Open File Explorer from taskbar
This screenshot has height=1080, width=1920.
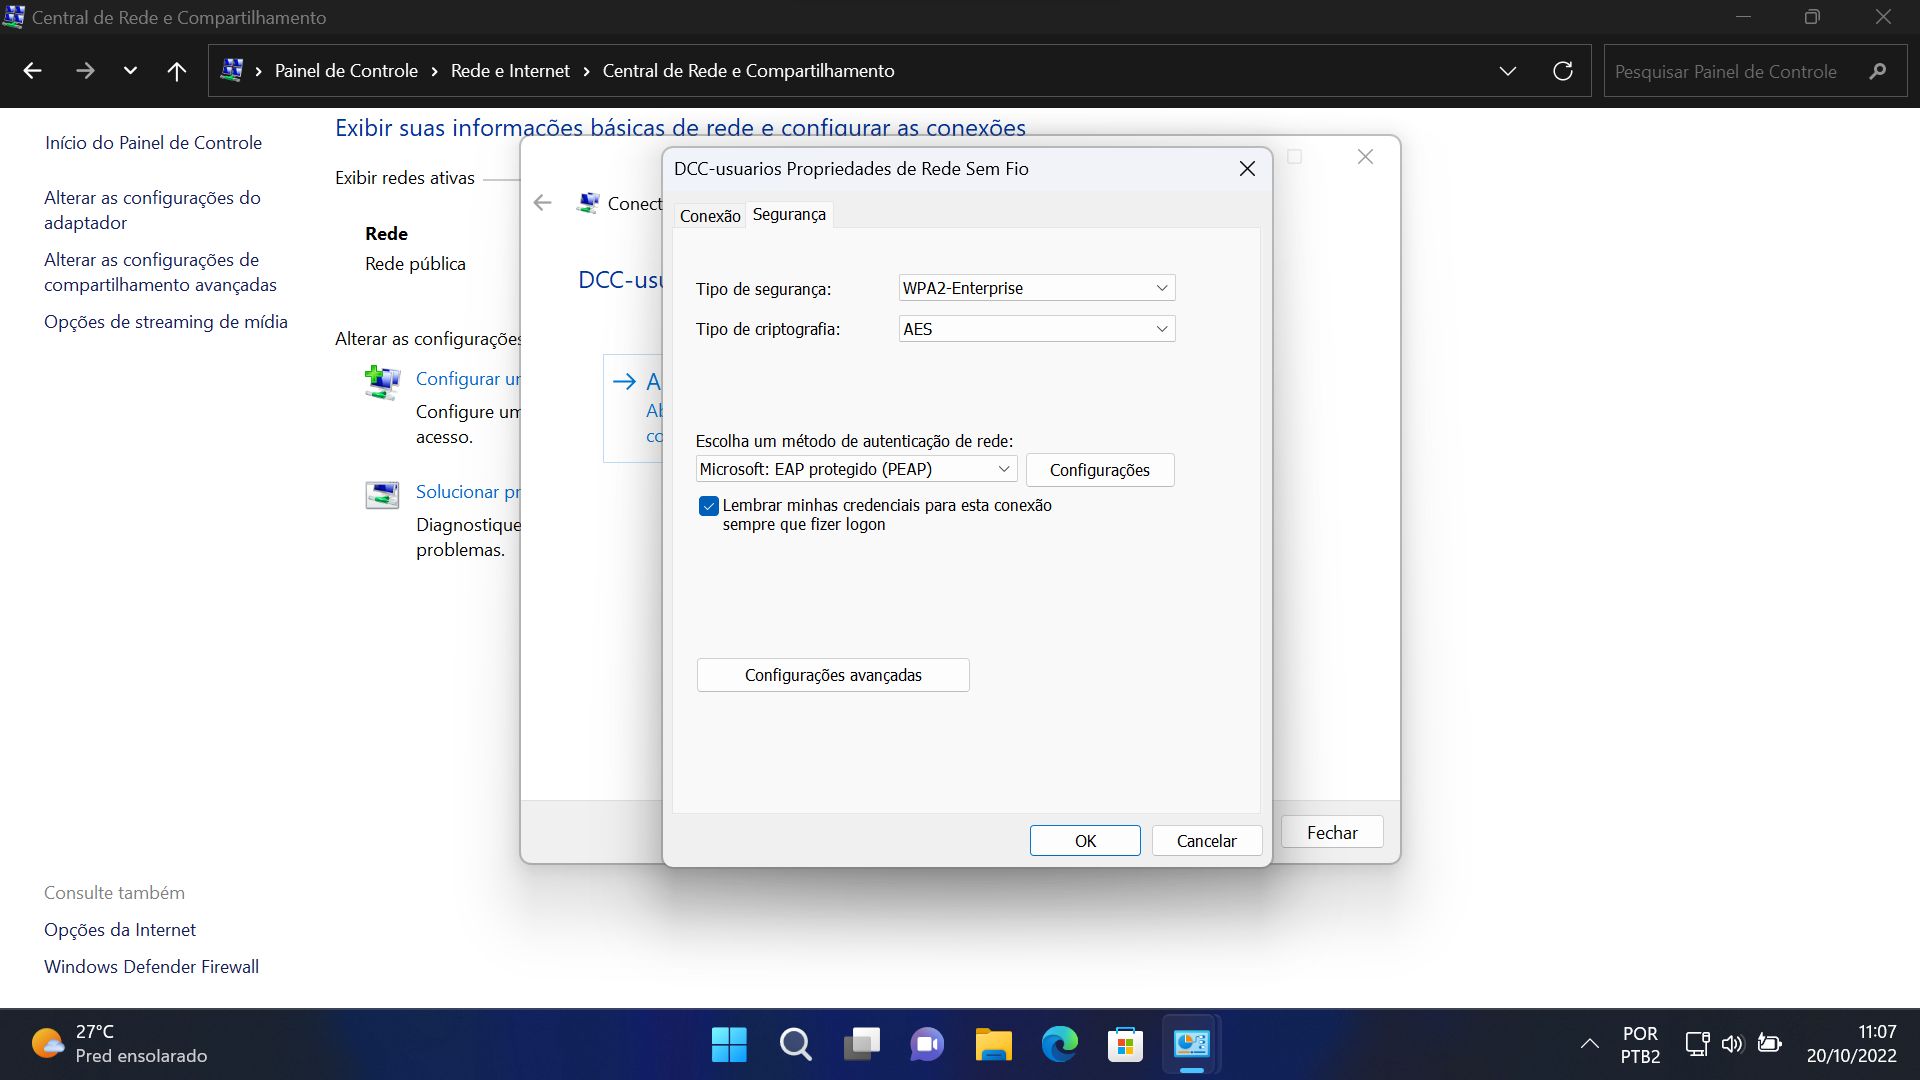[x=993, y=1045]
